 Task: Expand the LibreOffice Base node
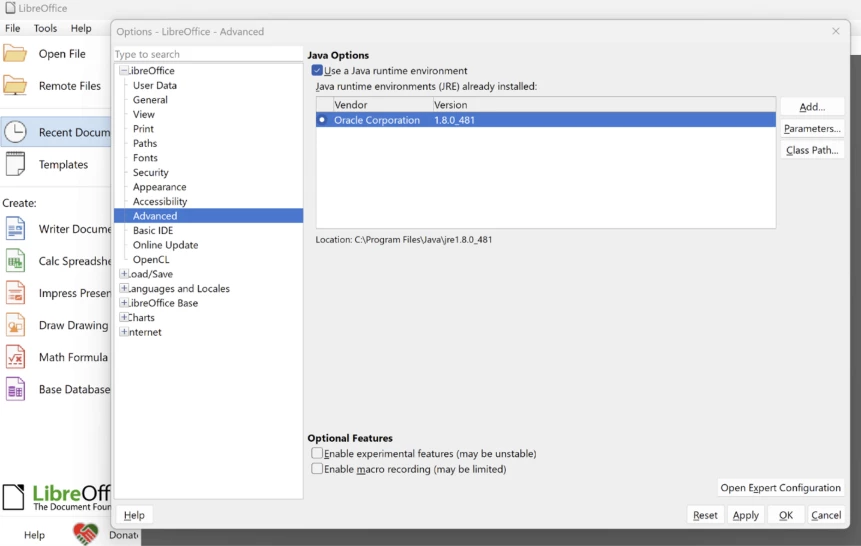tap(124, 303)
